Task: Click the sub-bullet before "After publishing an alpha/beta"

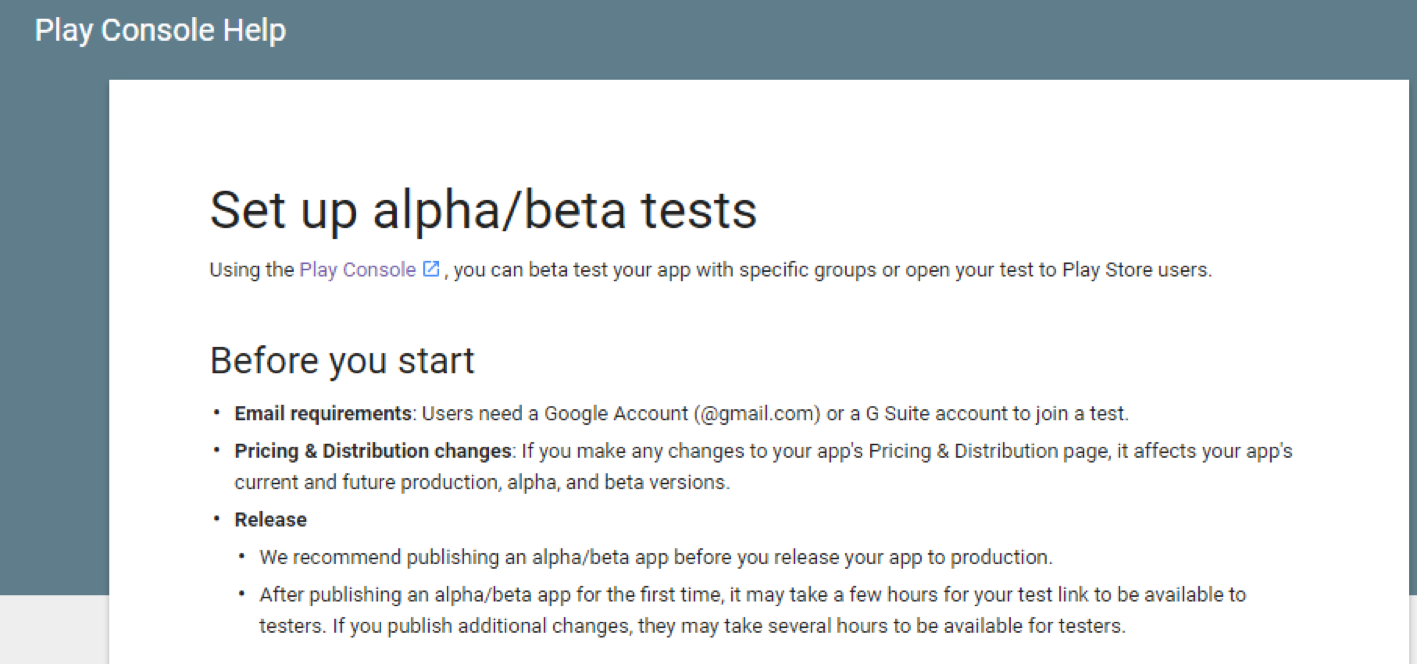Action: point(242,595)
